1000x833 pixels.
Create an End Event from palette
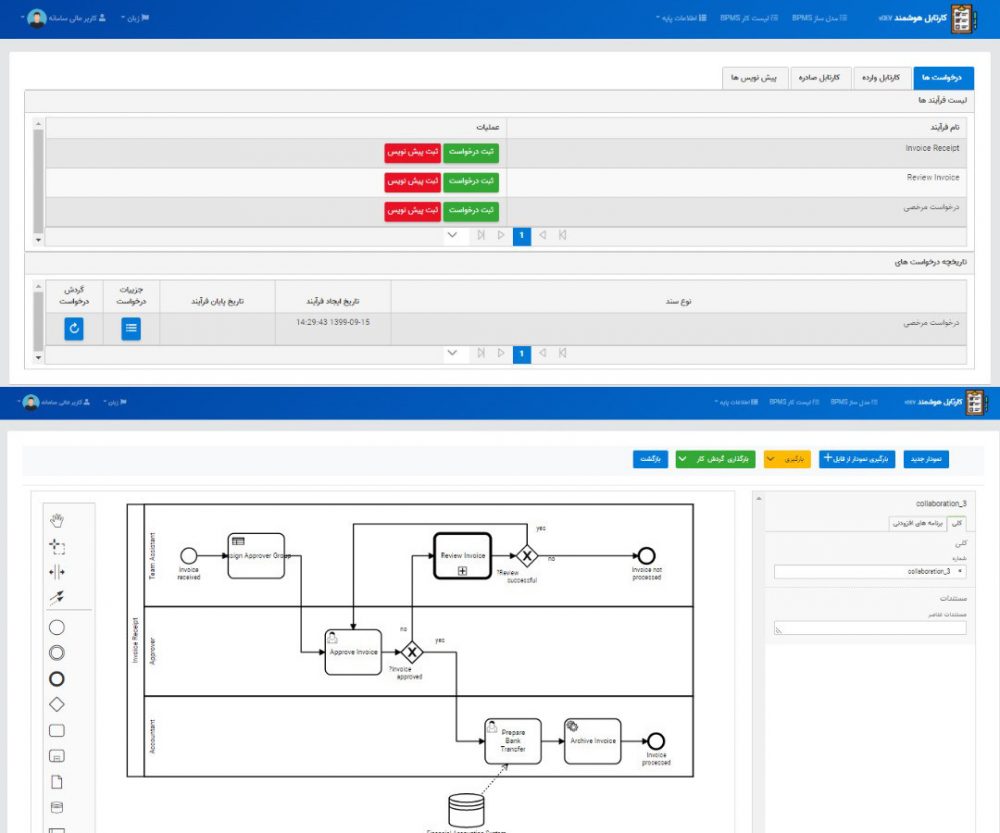(x=57, y=678)
